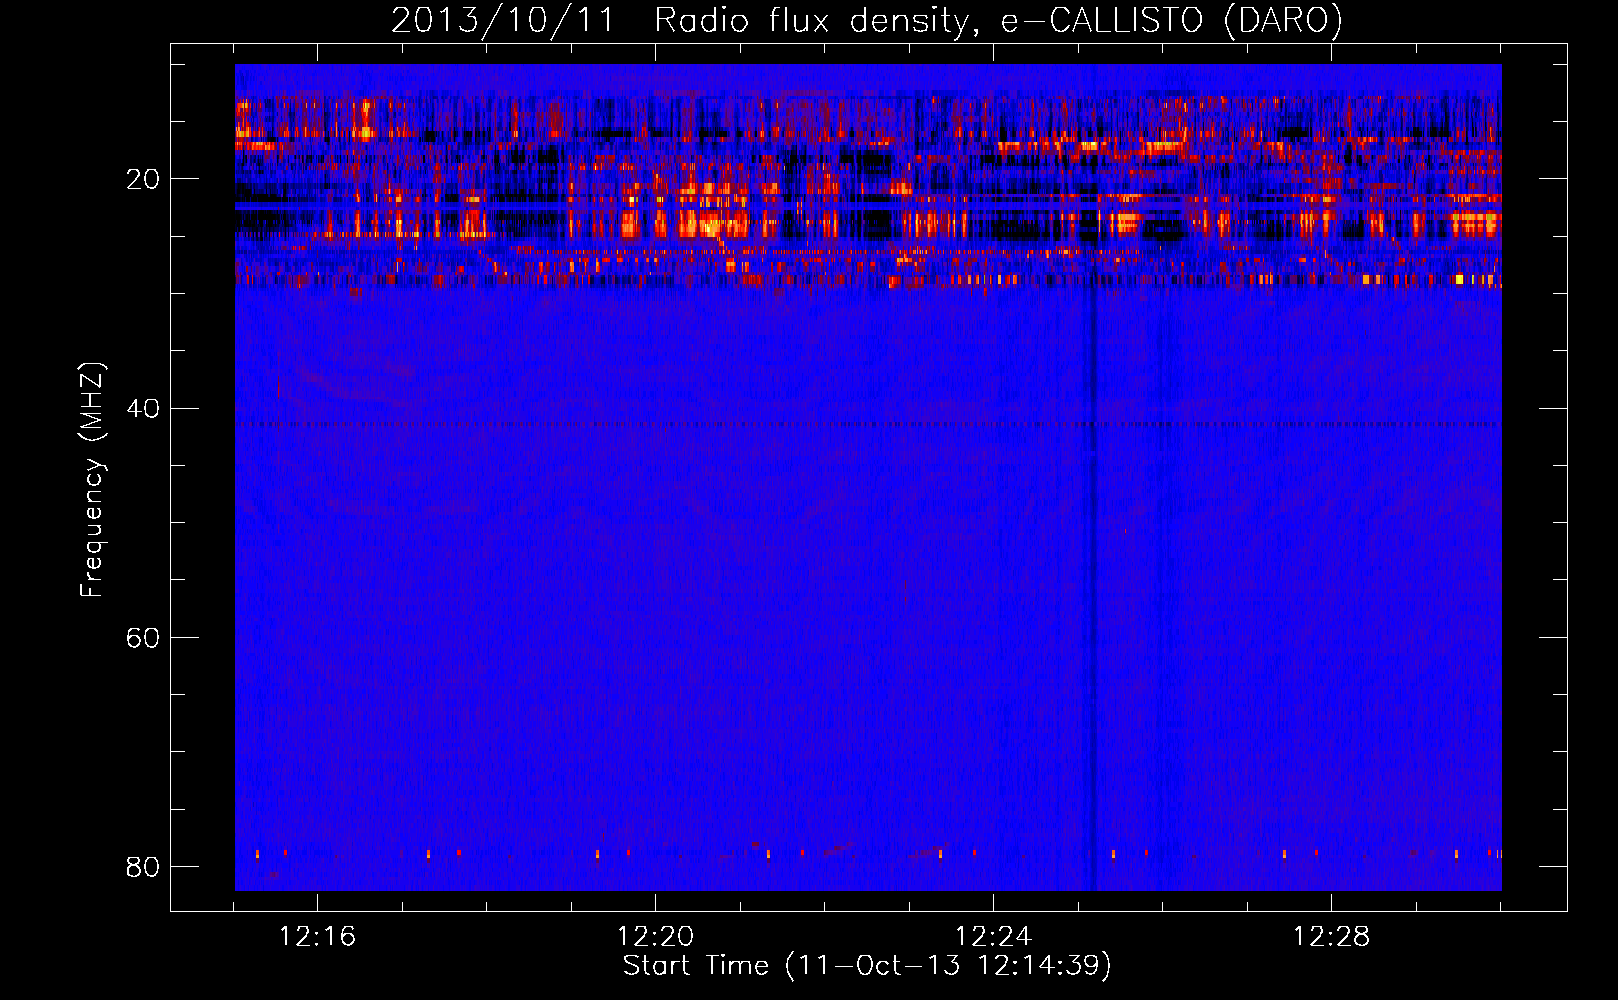Click the 40 MHz frequency tick label
The height and width of the screenshot is (1000, 1618).
pyautogui.click(x=143, y=408)
